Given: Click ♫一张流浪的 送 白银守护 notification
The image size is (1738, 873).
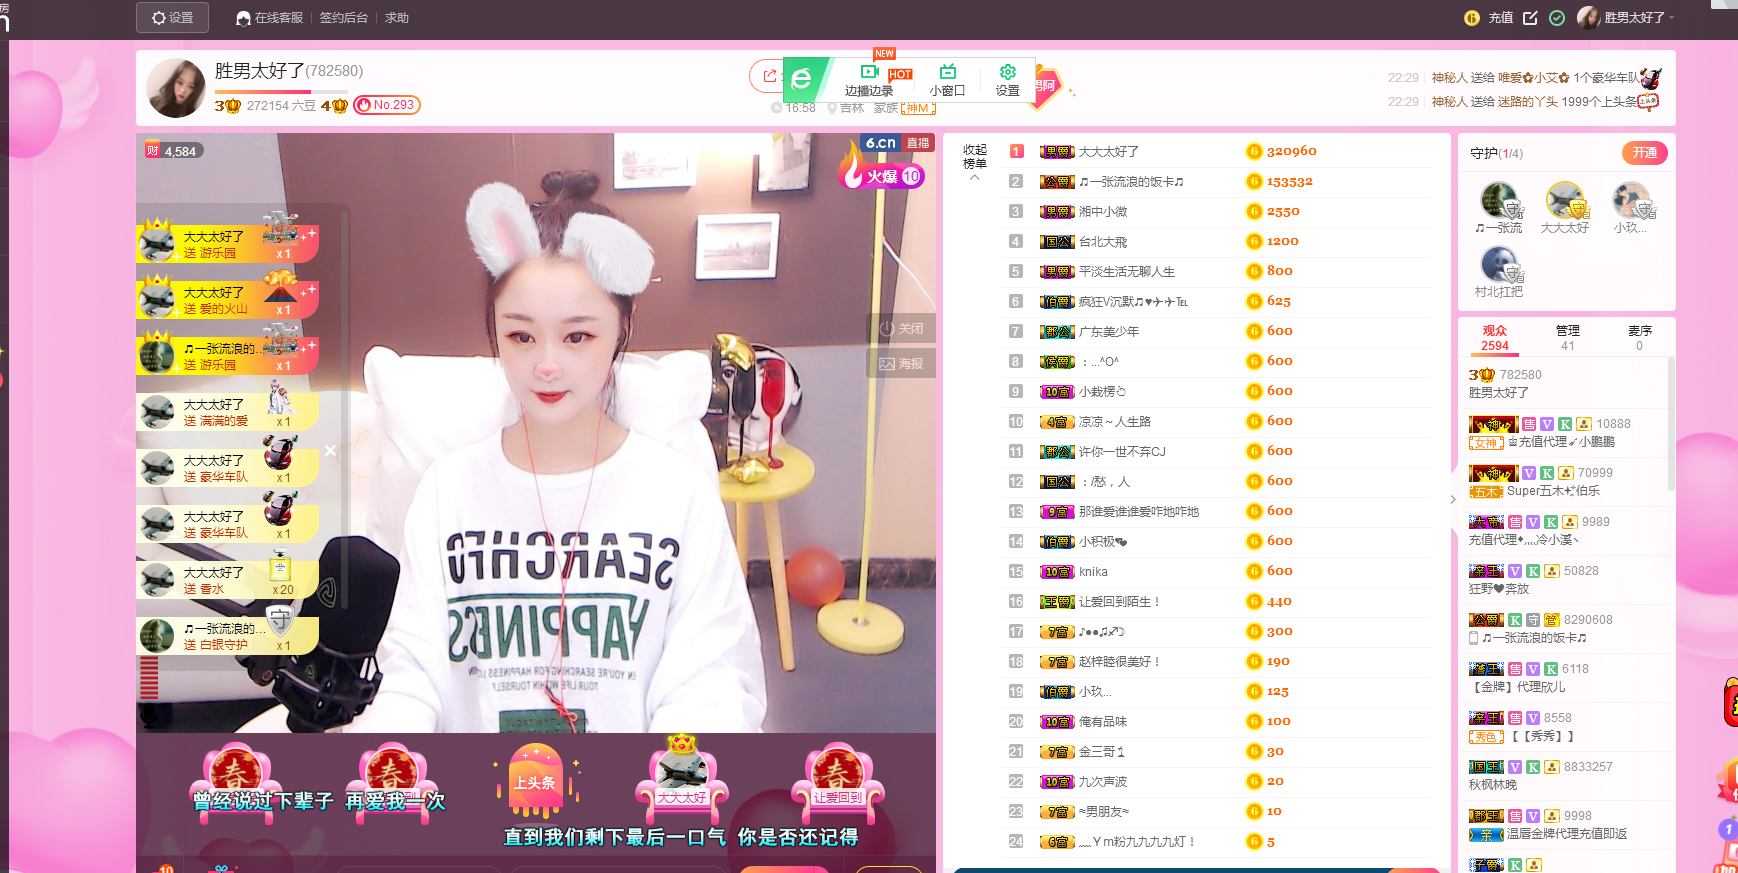Looking at the screenshot, I should coord(227,637).
